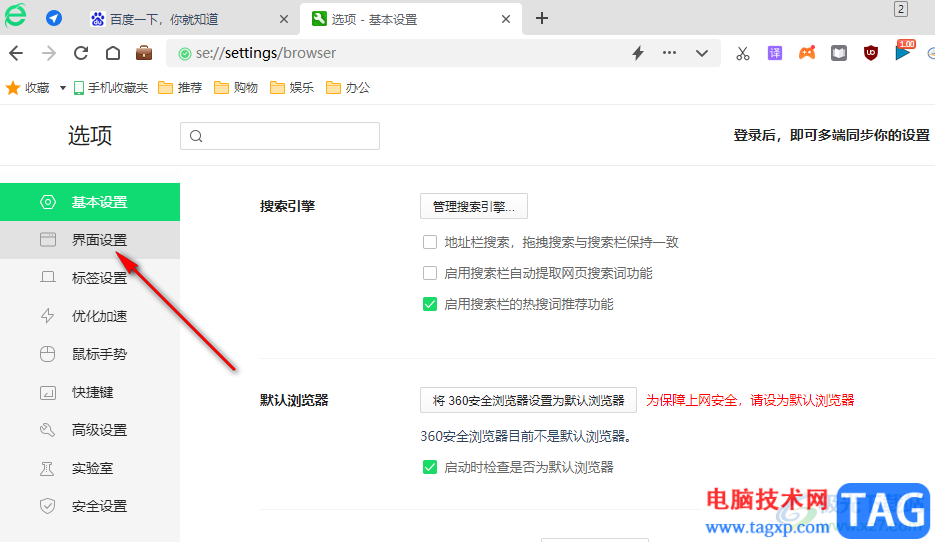
Task: Open 高级设置 in the sidebar
Action: tap(90, 430)
